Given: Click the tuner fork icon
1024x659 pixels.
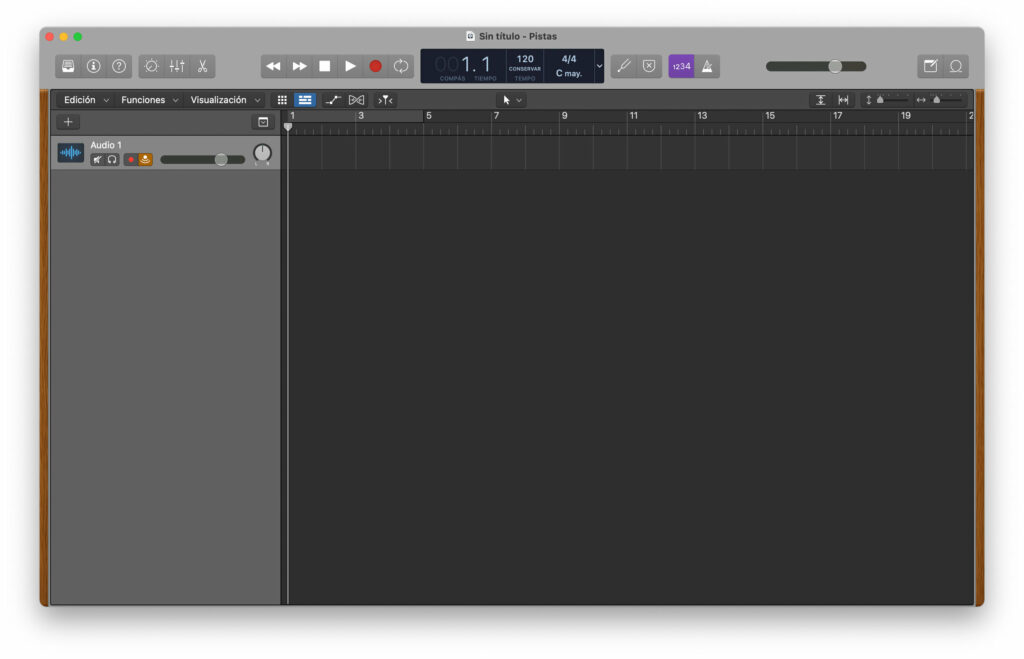Looking at the screenshot, I should click(x=624, y=66).
